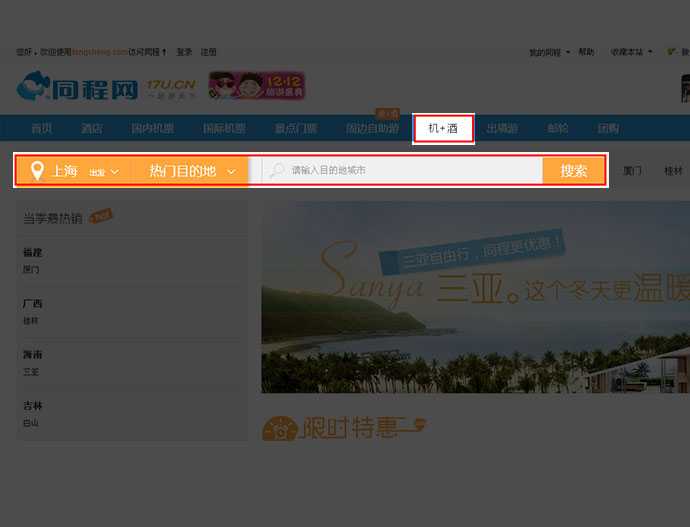Open the 周边自助游 navigation tab

click(372, 128)
